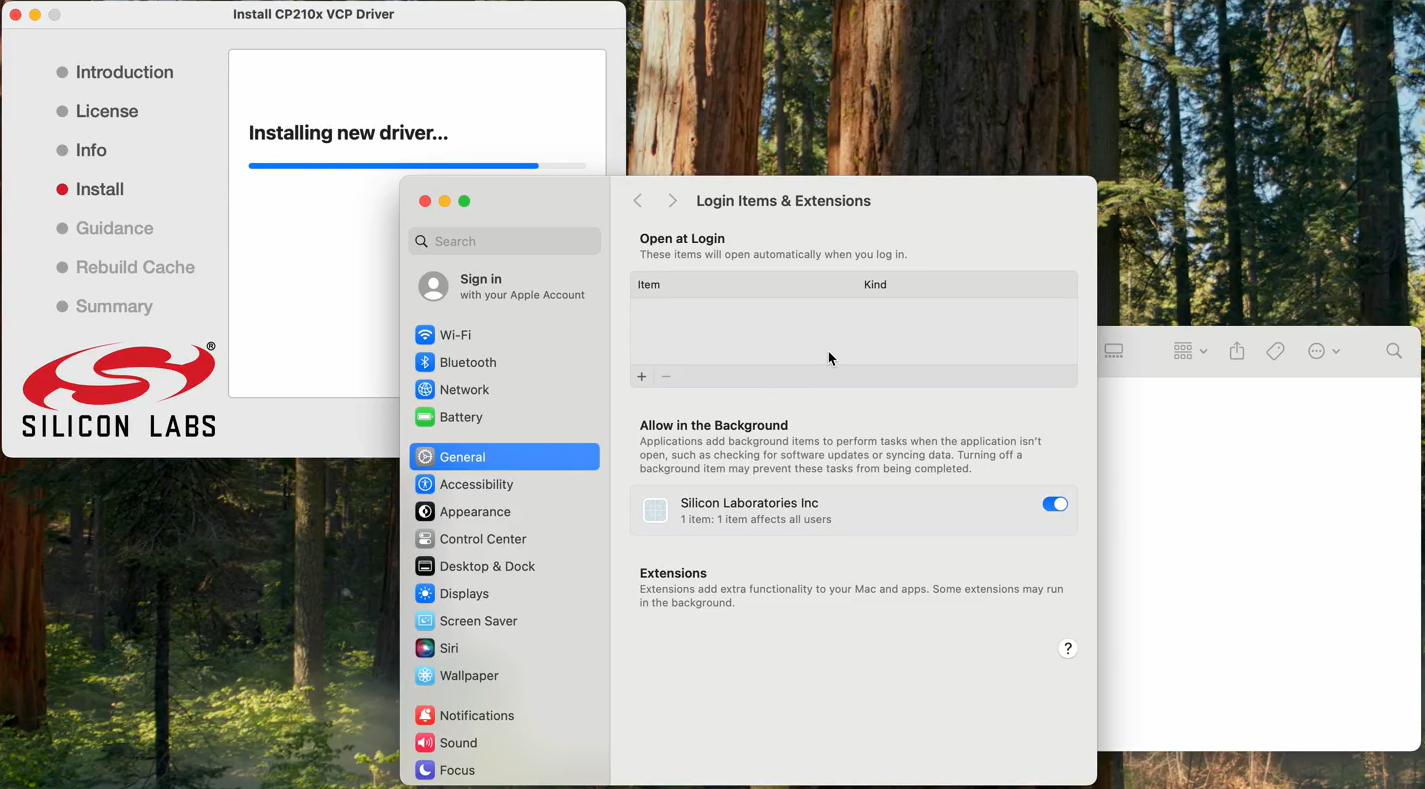Click the installer progress bar
The height and width of the screenshot is (789, 1425).
pos(417,166)
